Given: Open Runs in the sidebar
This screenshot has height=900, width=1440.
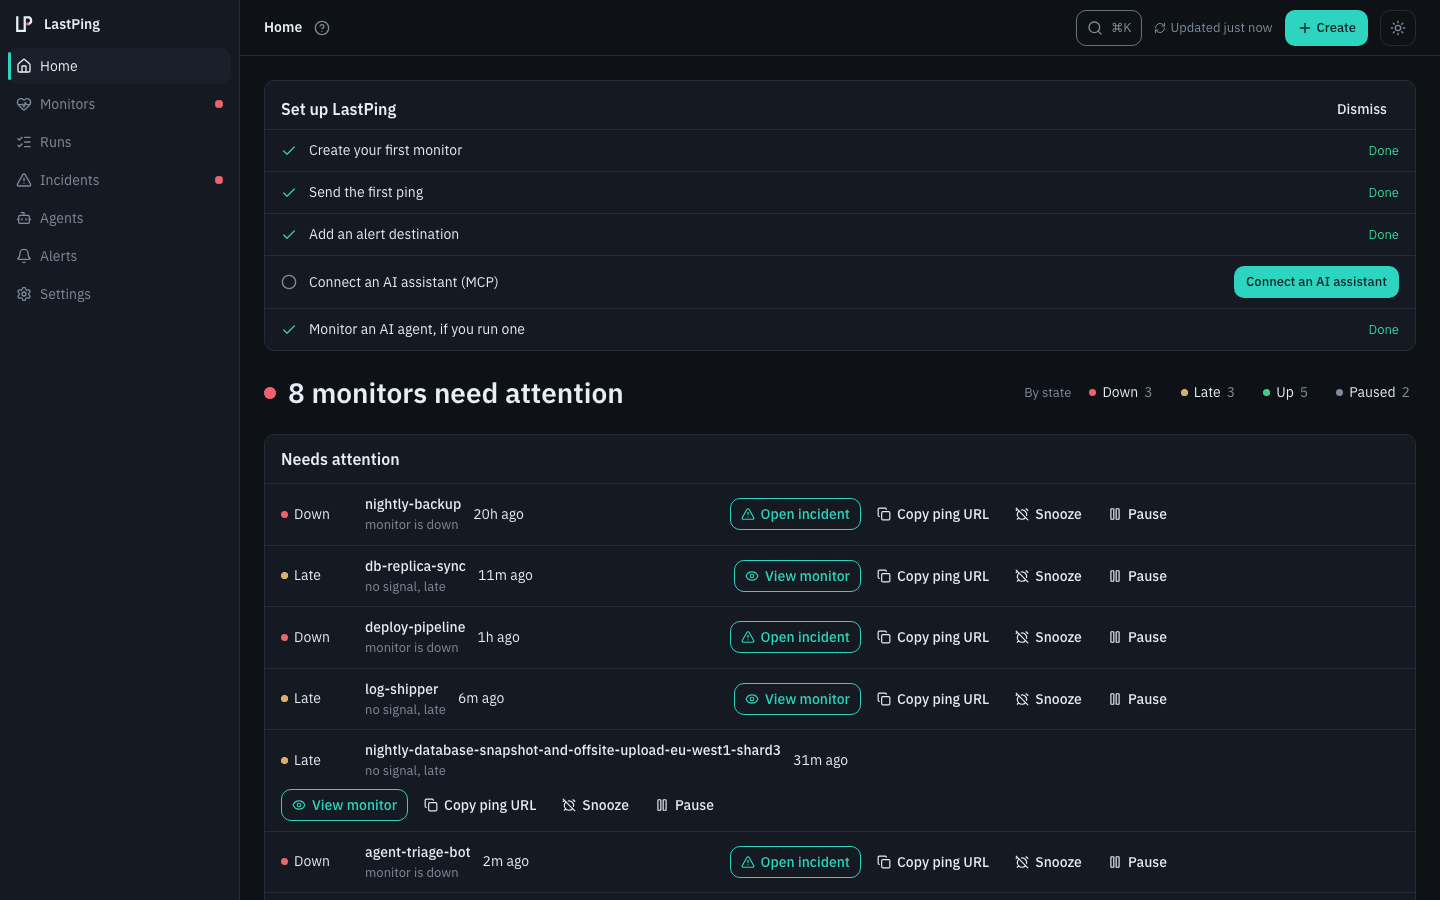Looking at the screenshot, I should click(120, 142).
